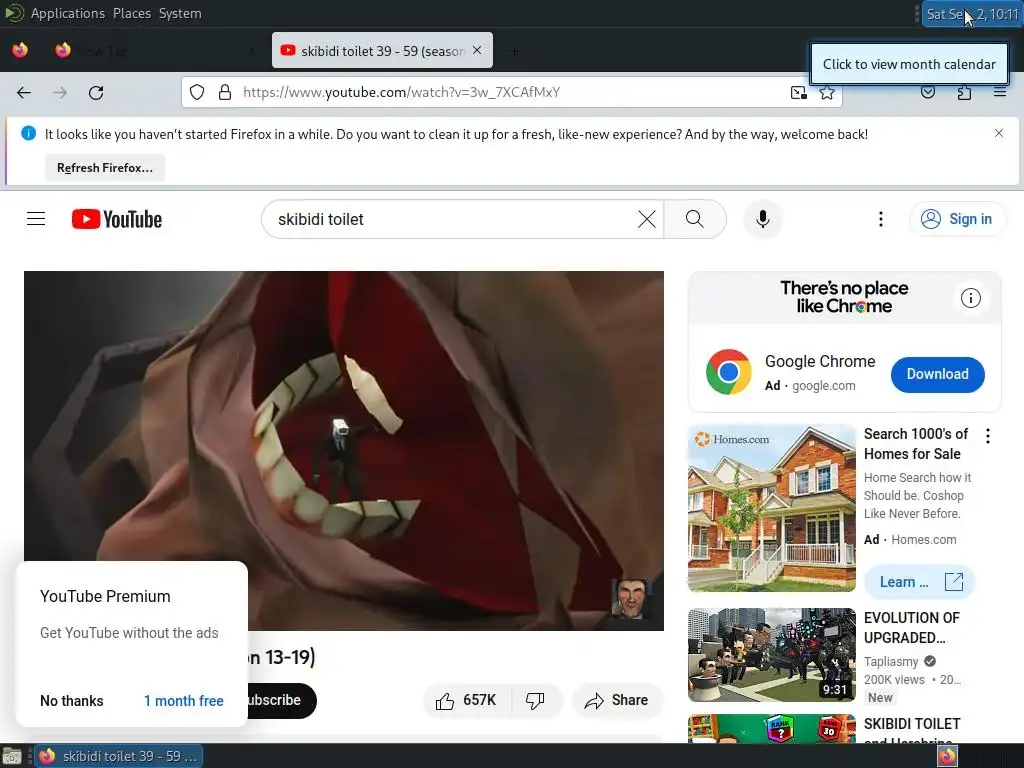Click the Firefox icon in bottom-right tray
Viewport: 1024px width, 768px height.
point(947,756)
